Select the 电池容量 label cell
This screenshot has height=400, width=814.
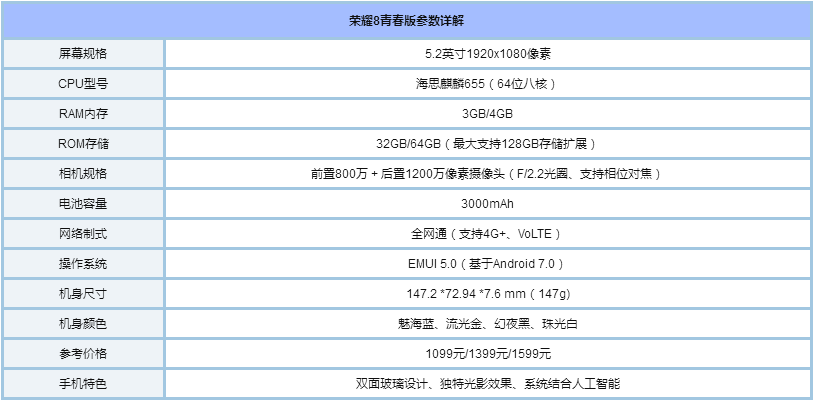pos(83,204)
